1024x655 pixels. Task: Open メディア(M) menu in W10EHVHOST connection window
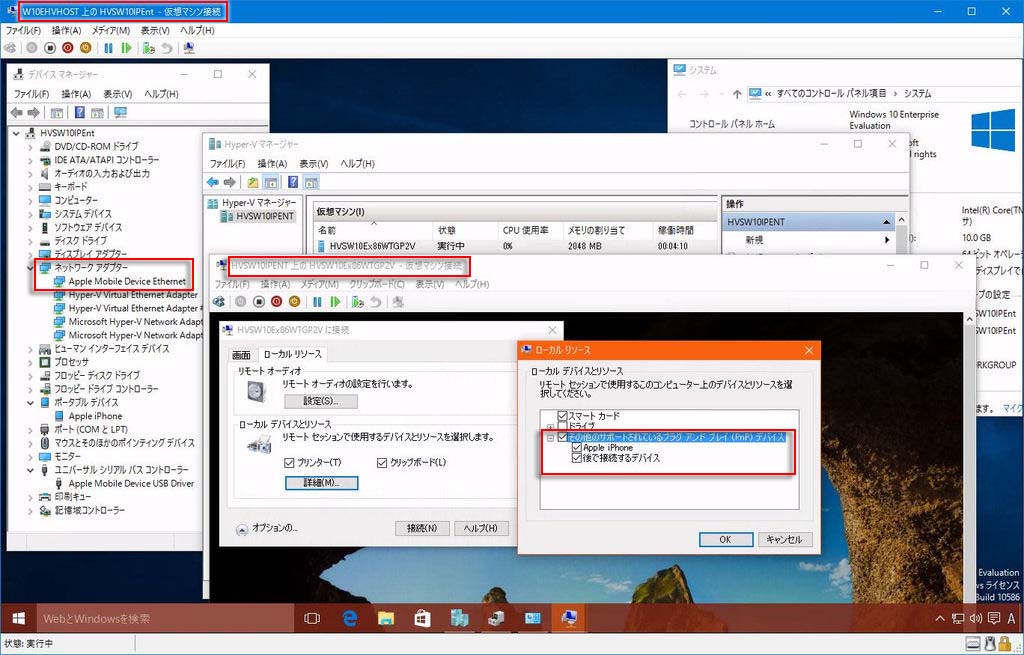pyautogui.click(x=110, y=30)
